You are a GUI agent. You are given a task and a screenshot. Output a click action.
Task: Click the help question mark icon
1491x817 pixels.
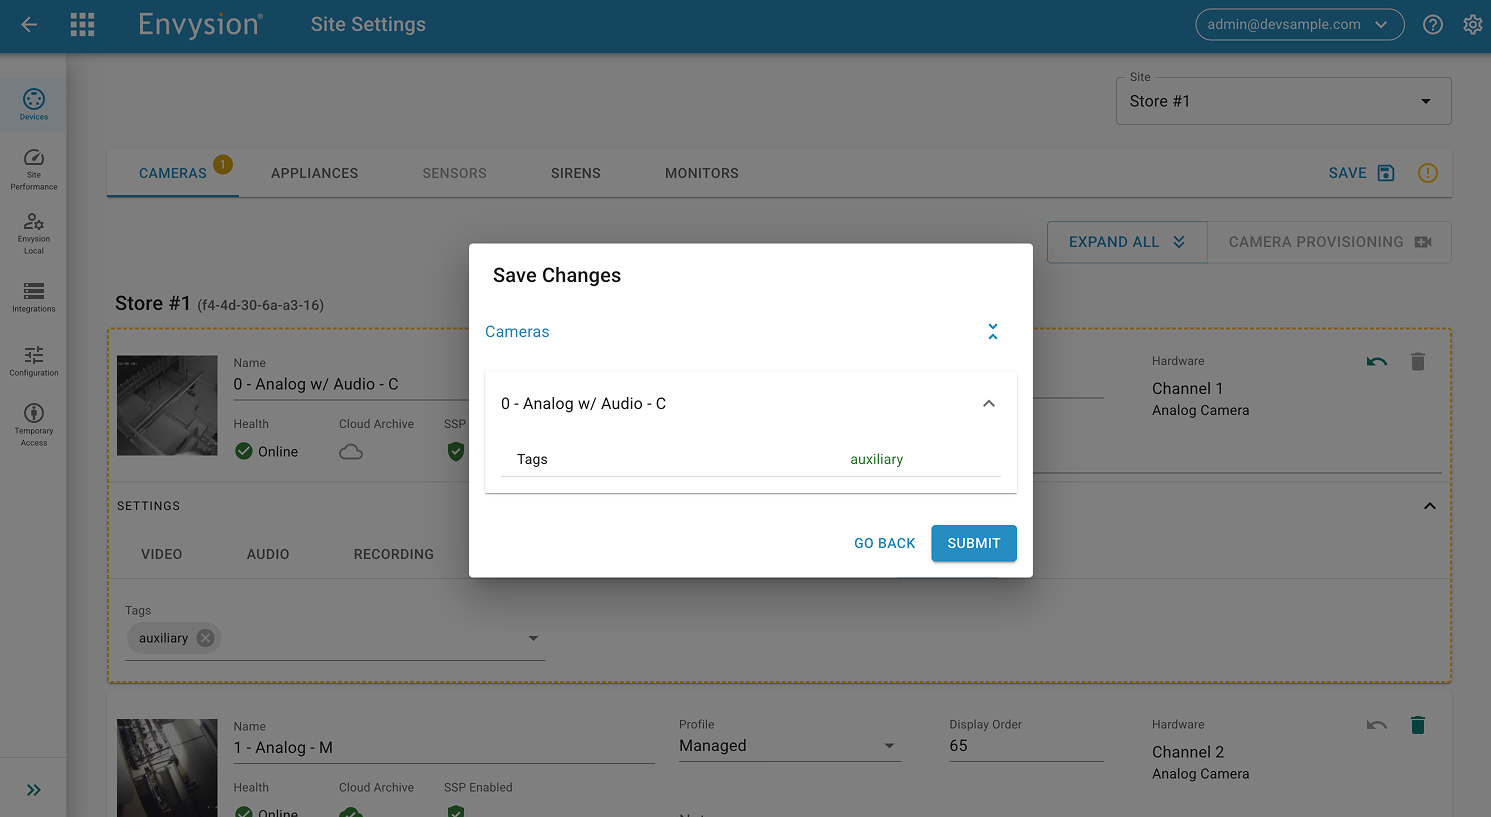[1432, 25]
